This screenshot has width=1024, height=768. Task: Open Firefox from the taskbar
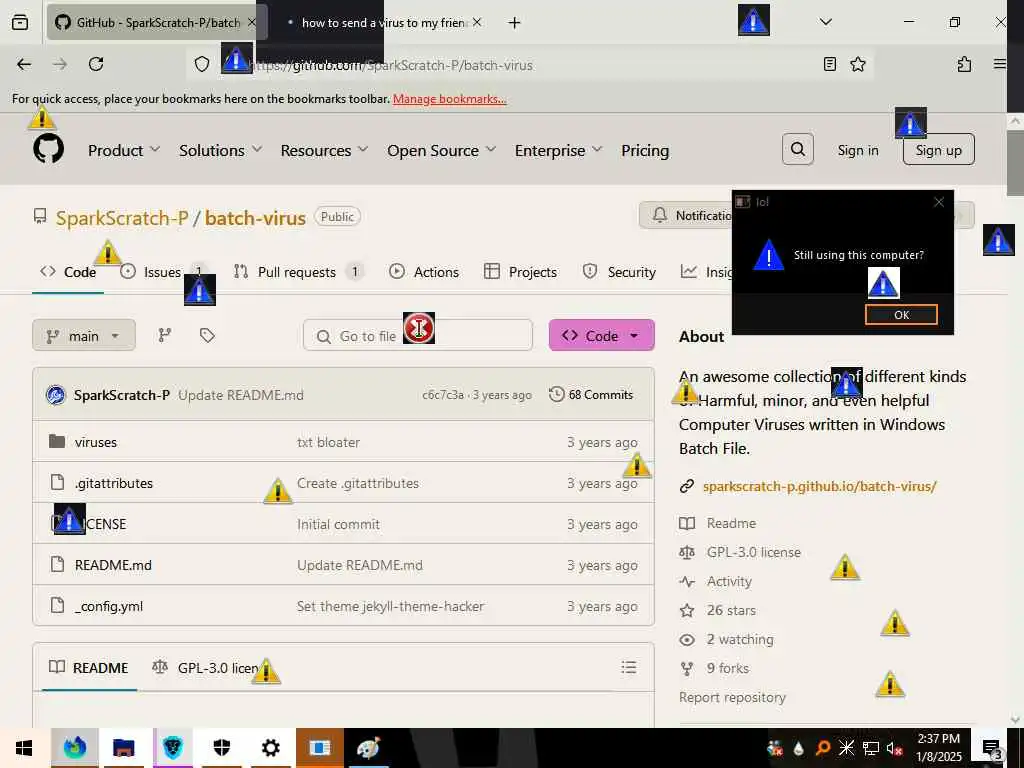(74, 748)
